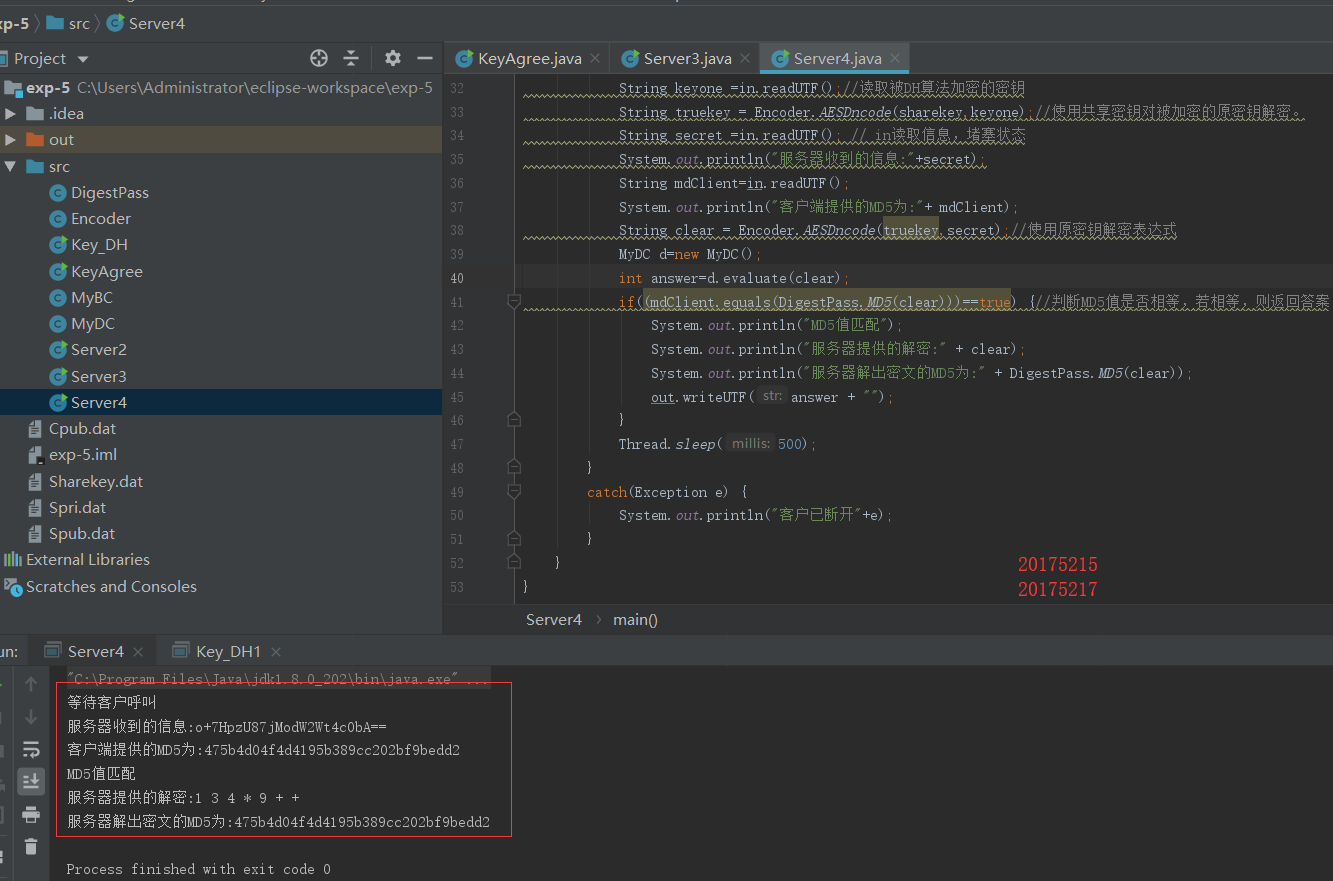Click the 'int answer=d.evaluate(clear);' code line

coord(734,278)
